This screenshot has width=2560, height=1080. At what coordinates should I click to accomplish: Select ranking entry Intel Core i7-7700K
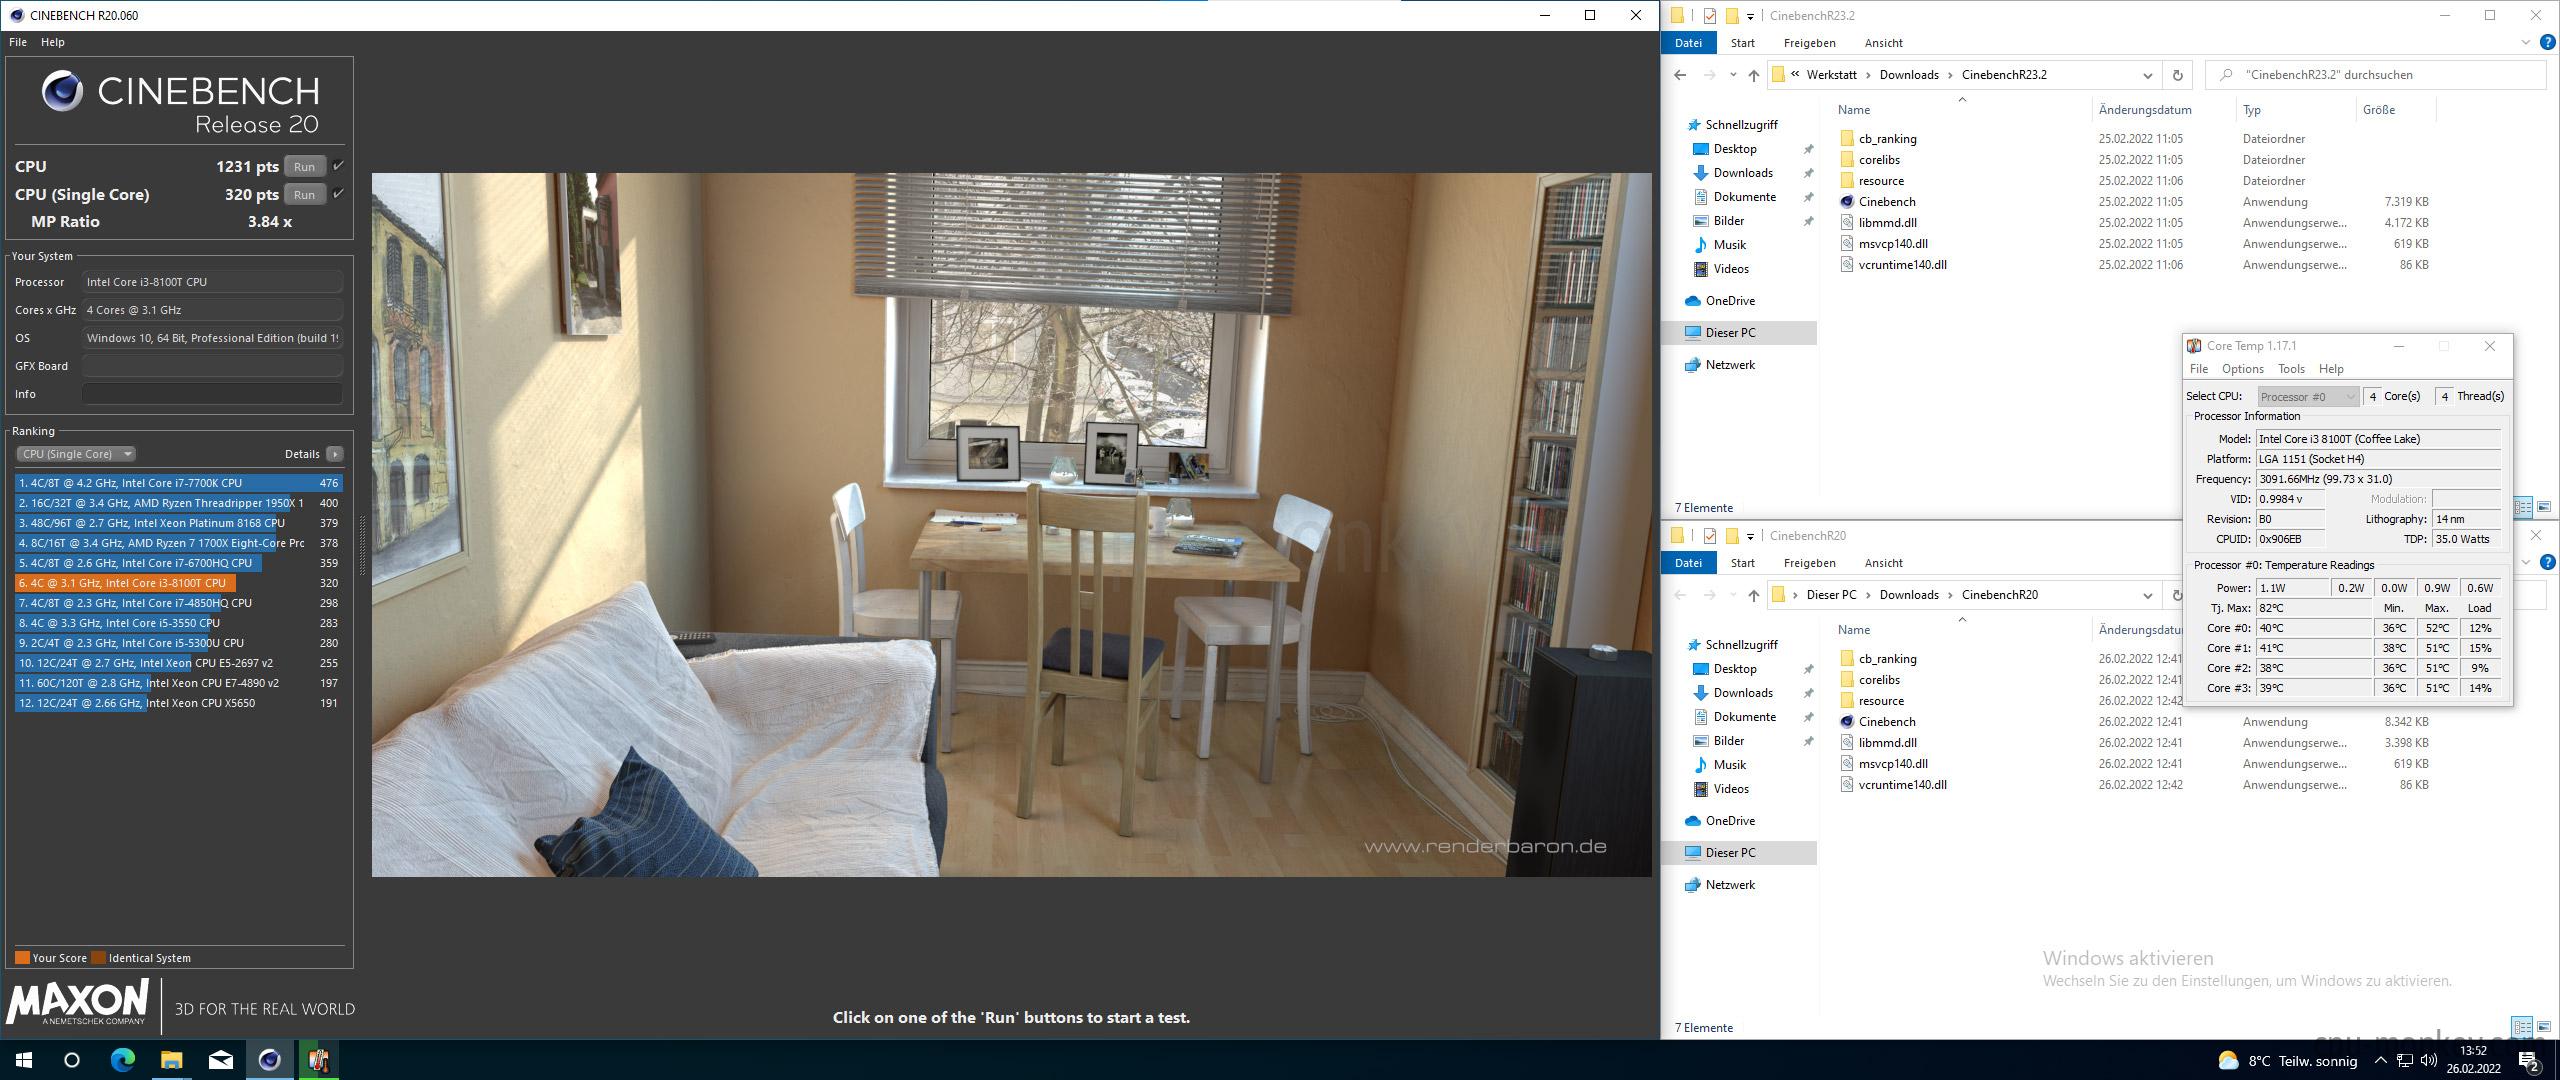coord(179,483)
